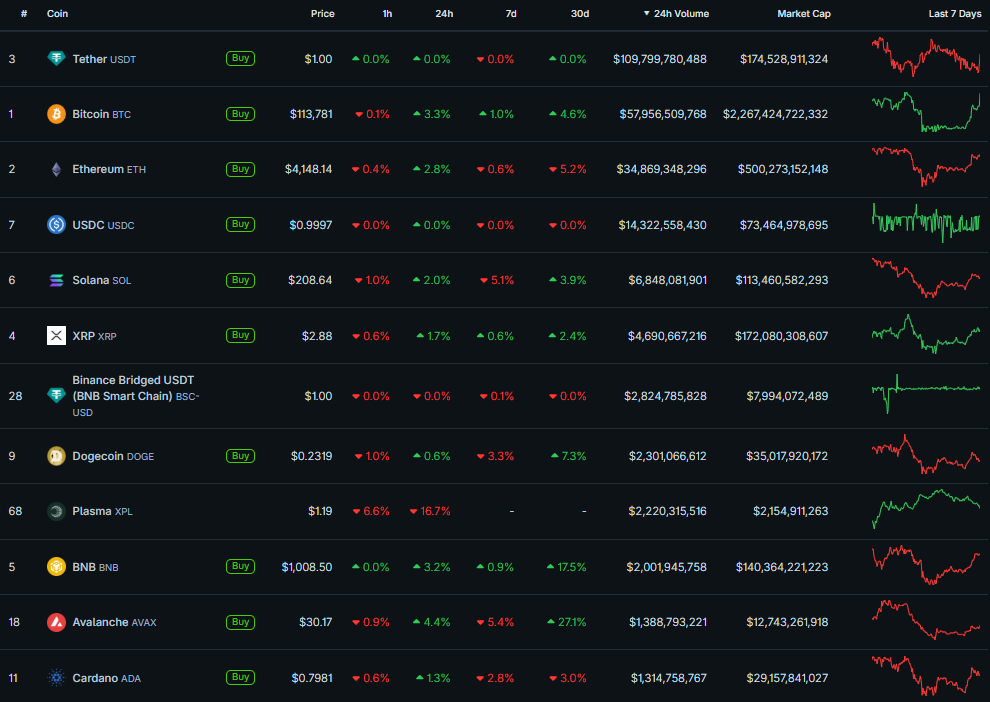Screen dimensions: 990x702
Task: Click Plasma 24h change 16.7%
Action: 430,511
